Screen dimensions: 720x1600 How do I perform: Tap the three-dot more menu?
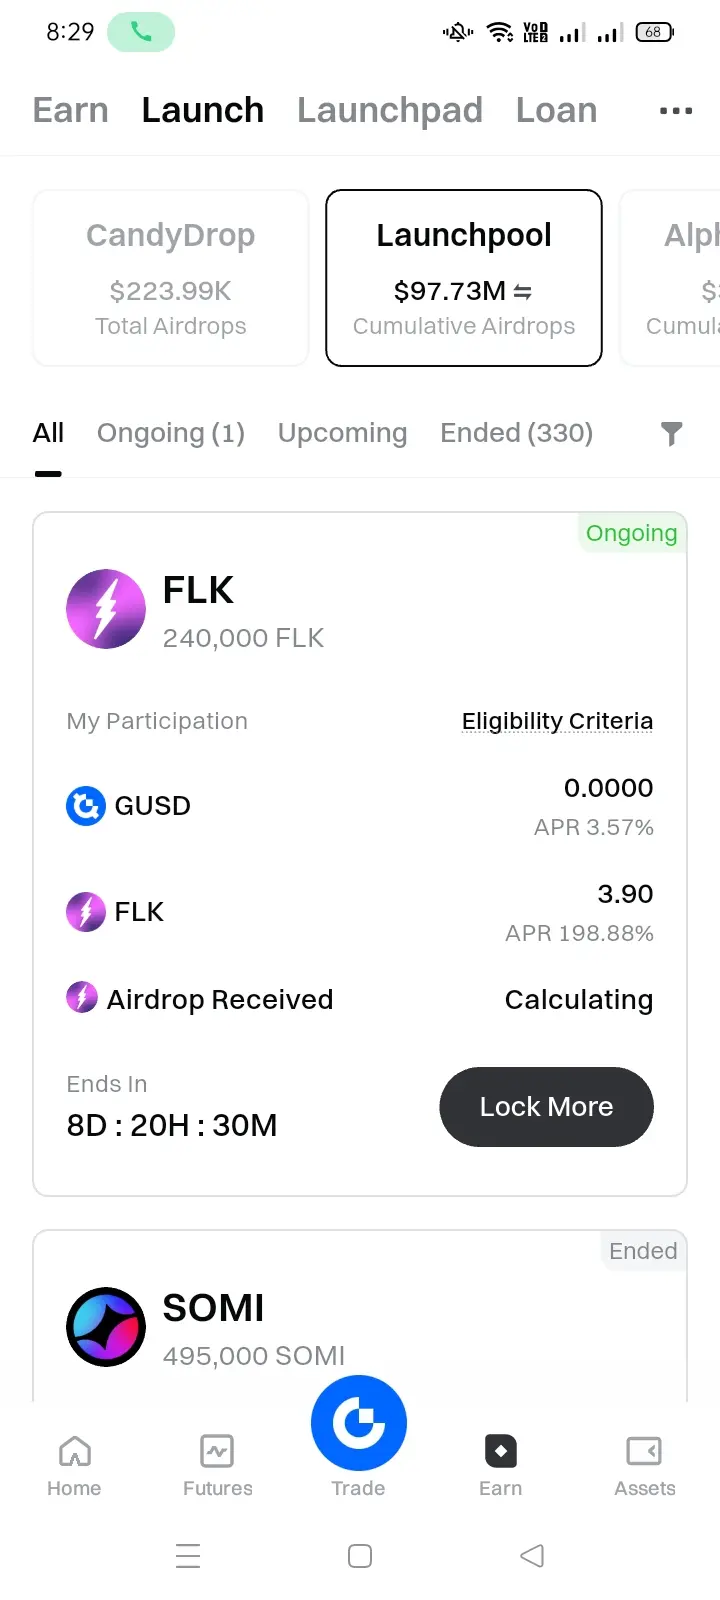676,111
